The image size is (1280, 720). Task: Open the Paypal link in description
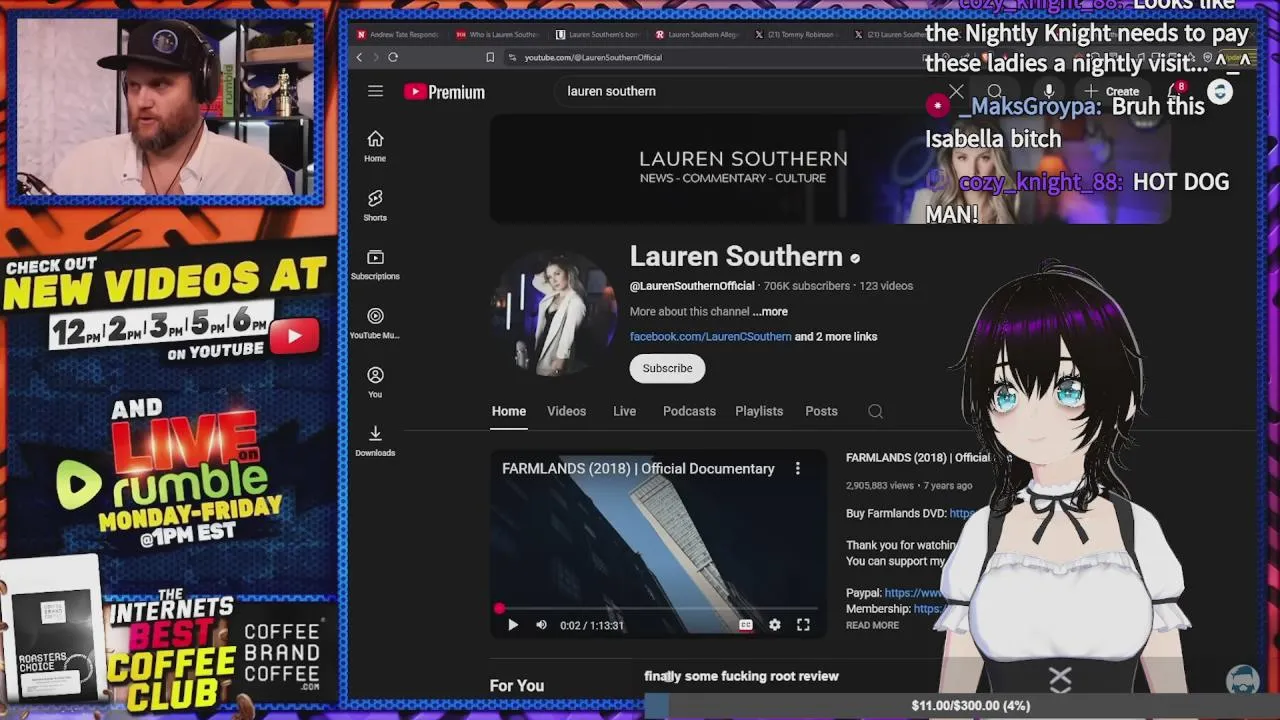[914, 593]
